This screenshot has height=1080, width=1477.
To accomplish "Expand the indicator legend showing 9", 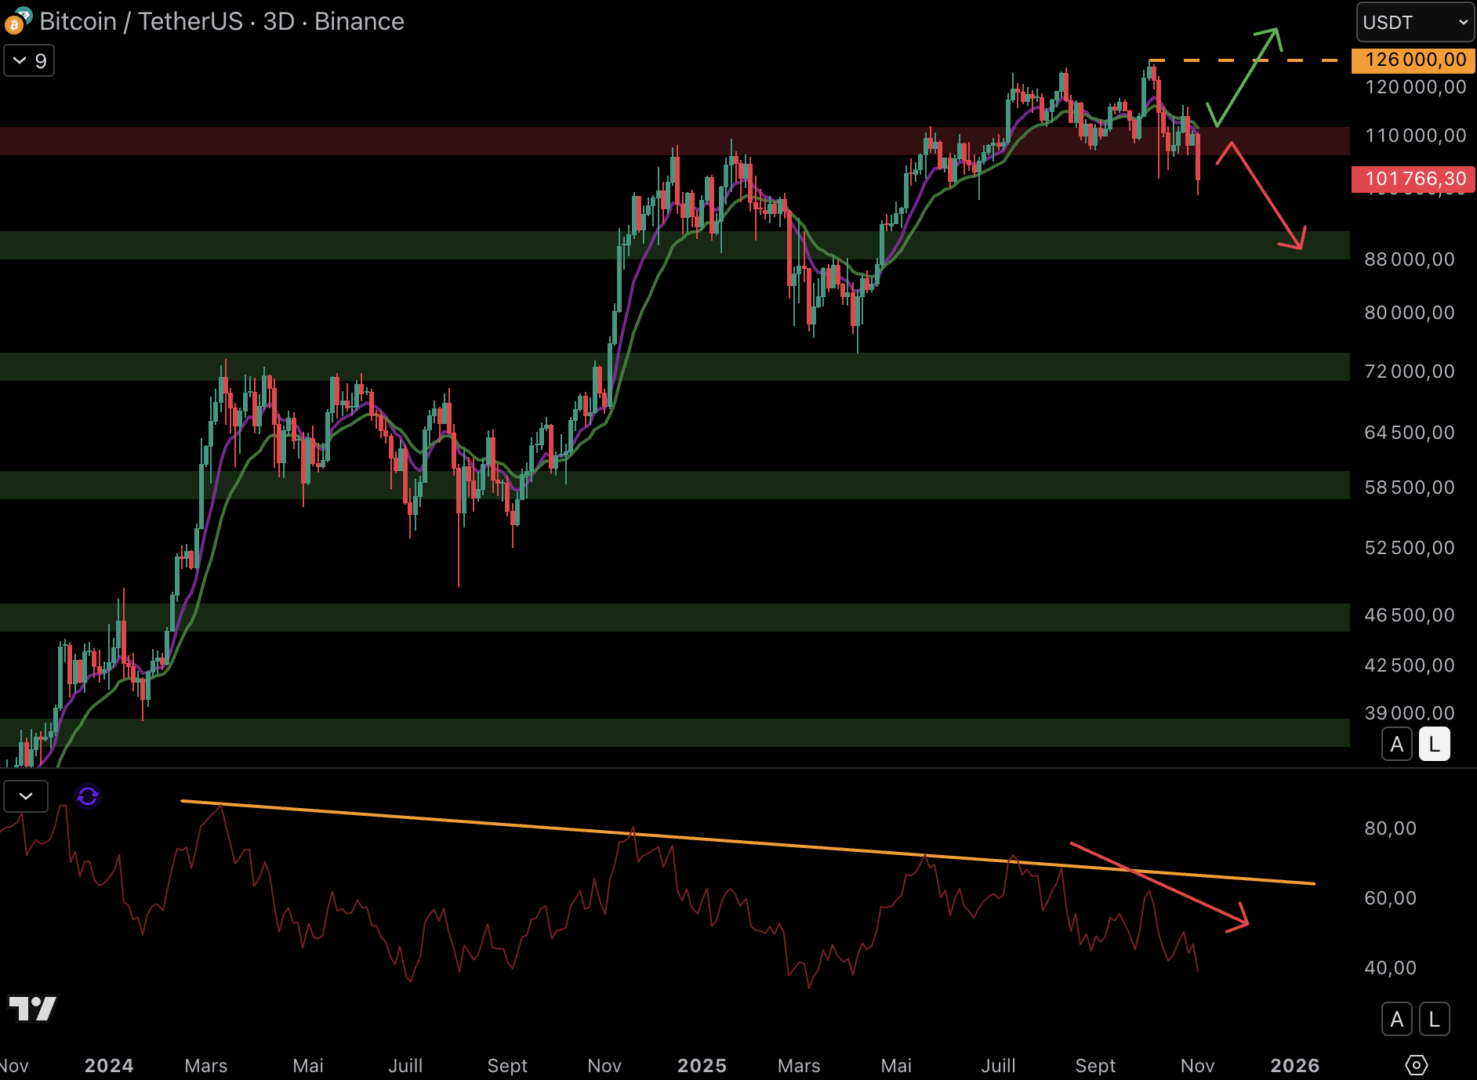I will [x=29, y=61].
